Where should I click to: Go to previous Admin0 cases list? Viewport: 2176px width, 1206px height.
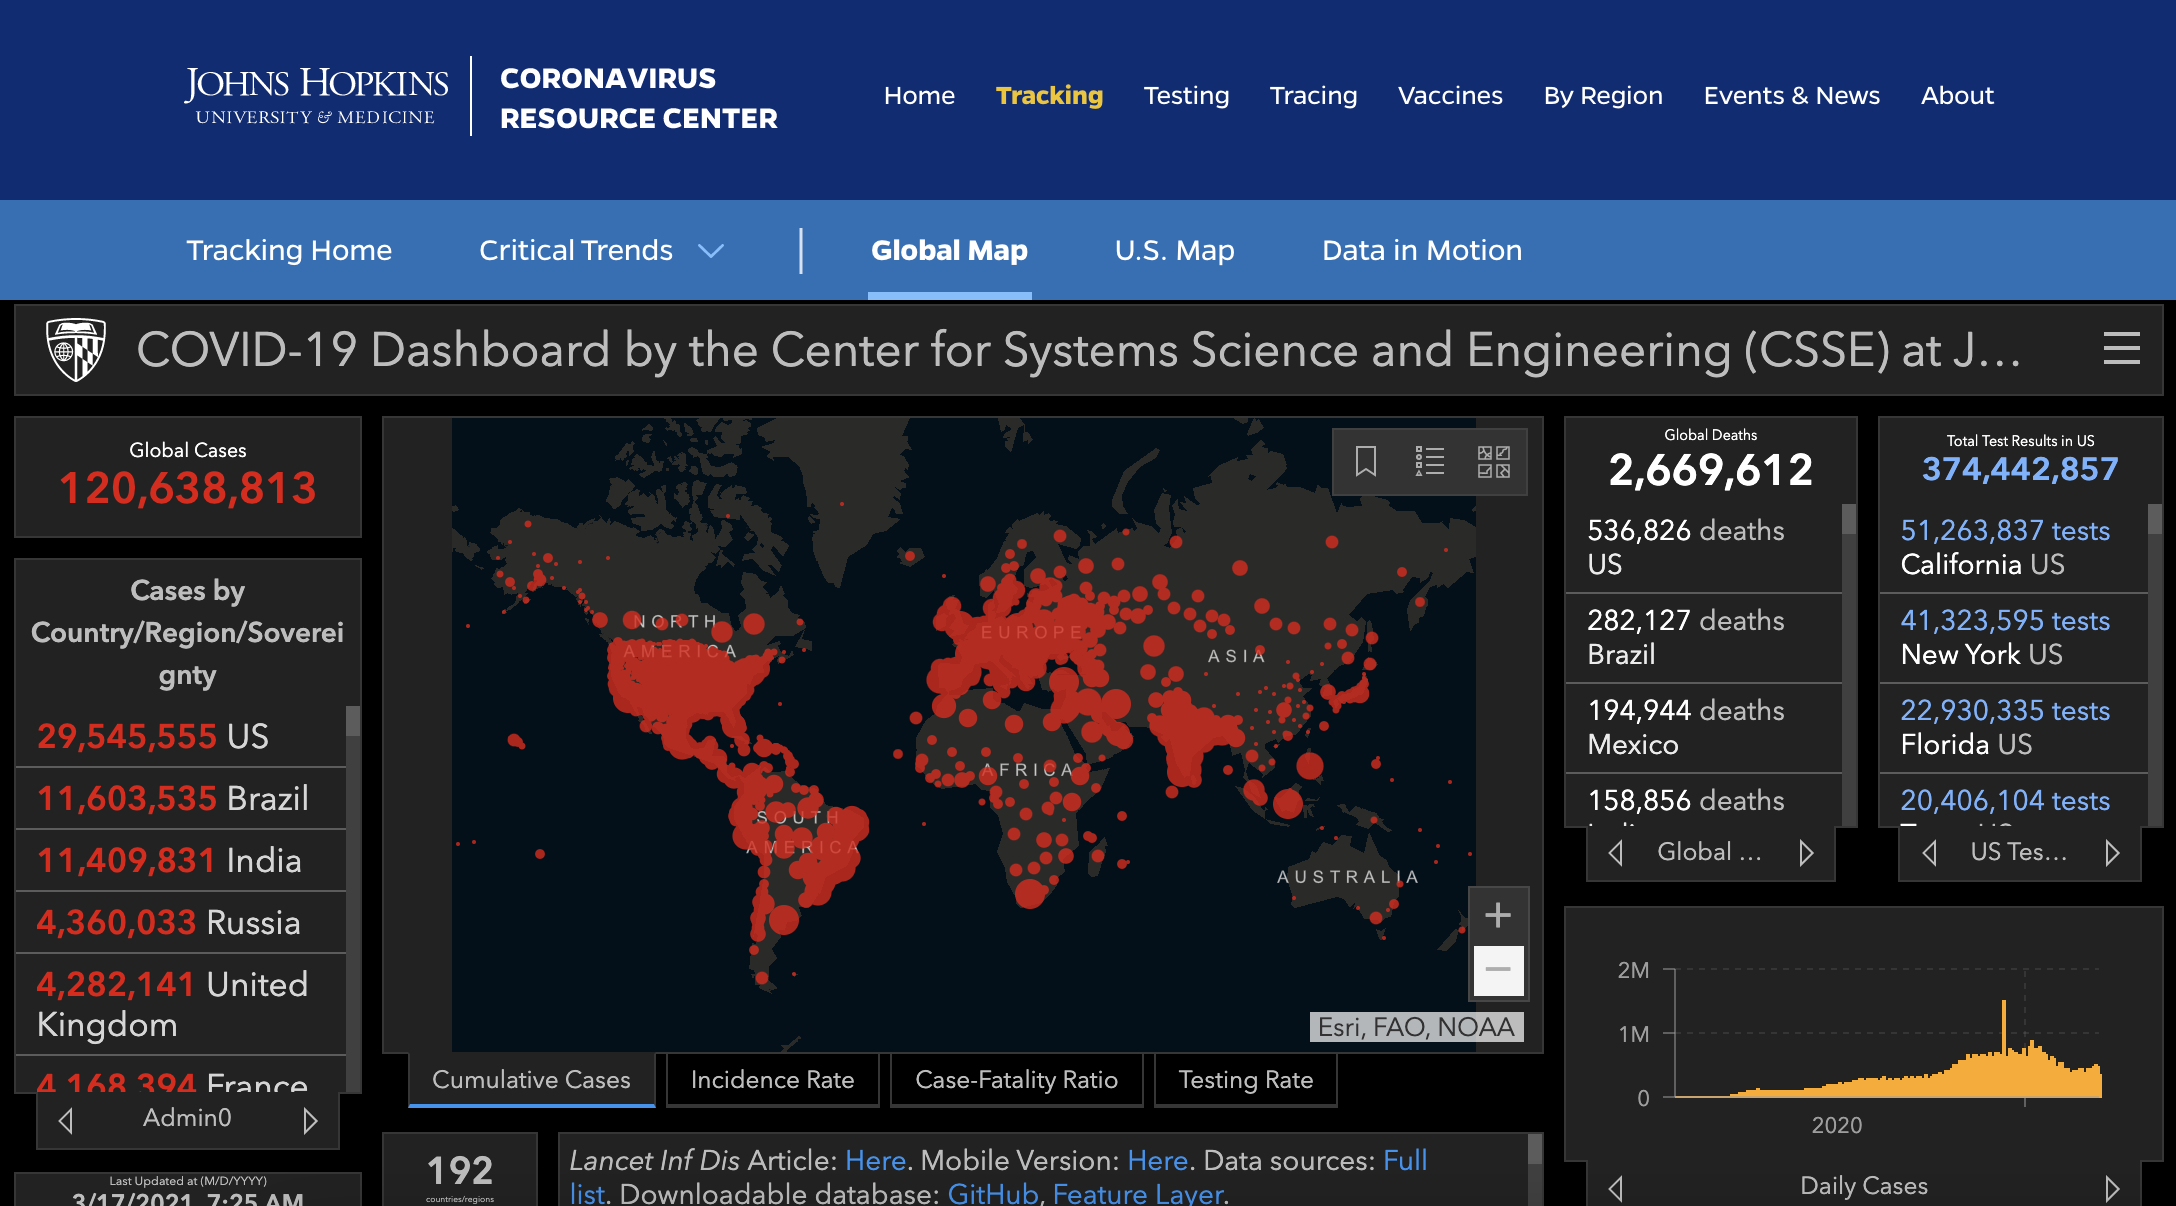point(66,1120)
